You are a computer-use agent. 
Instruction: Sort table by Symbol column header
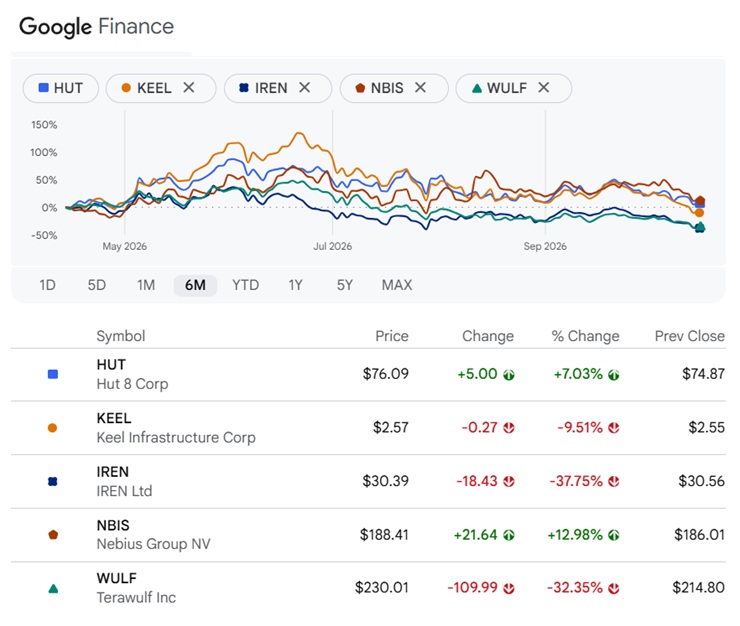[121, 336]
